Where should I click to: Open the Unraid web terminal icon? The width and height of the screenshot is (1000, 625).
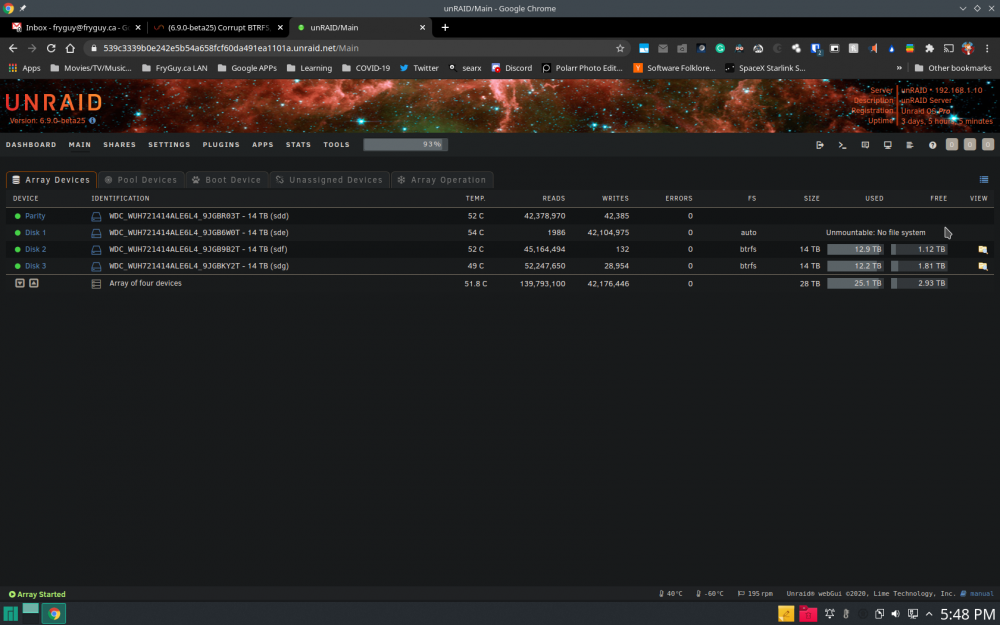842,145
